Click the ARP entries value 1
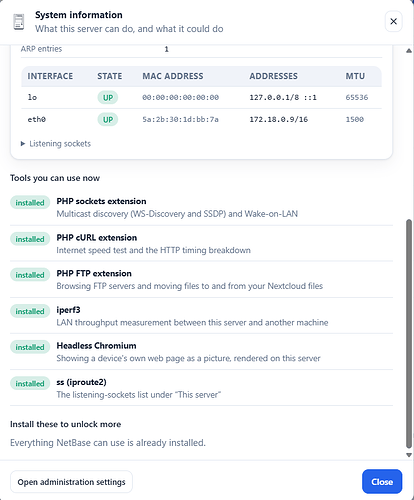 click(167, 49)
